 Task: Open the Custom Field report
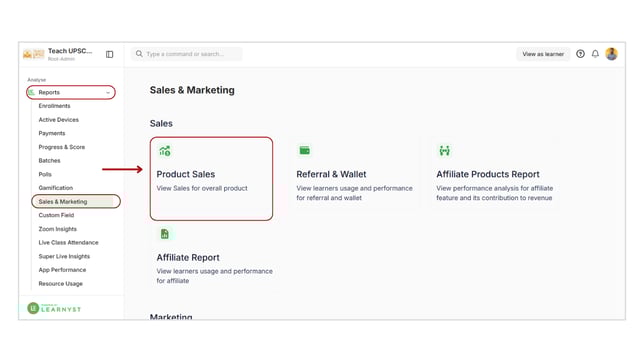(56, 215)
